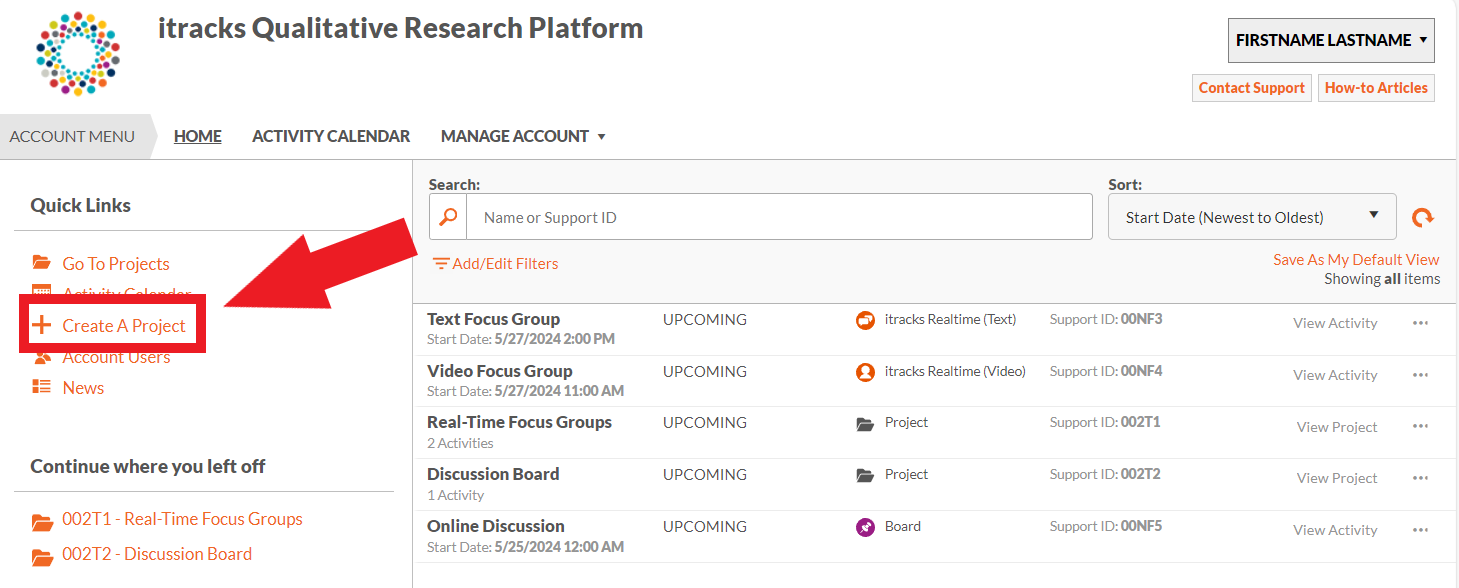
Task: Click folder icon beside 002T2 recent item
Action: point(42,556)
